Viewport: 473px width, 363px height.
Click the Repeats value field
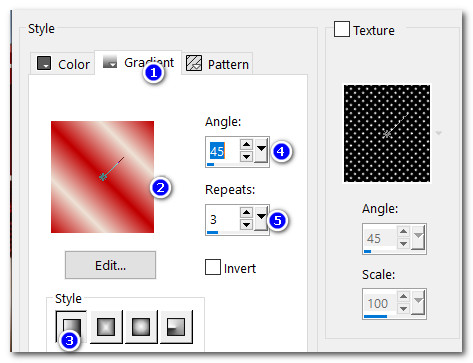click(222, 219)
